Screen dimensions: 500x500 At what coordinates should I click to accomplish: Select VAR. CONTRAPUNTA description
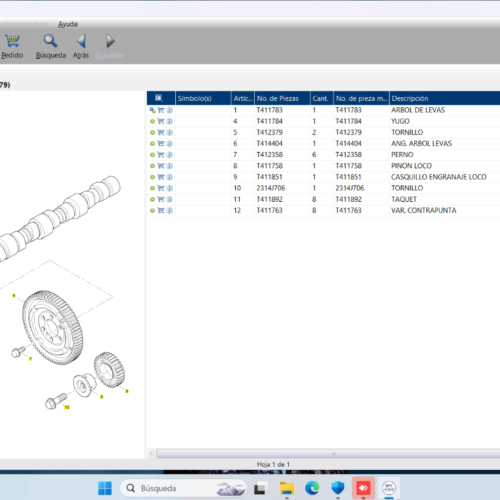click(x=424, y=211)
